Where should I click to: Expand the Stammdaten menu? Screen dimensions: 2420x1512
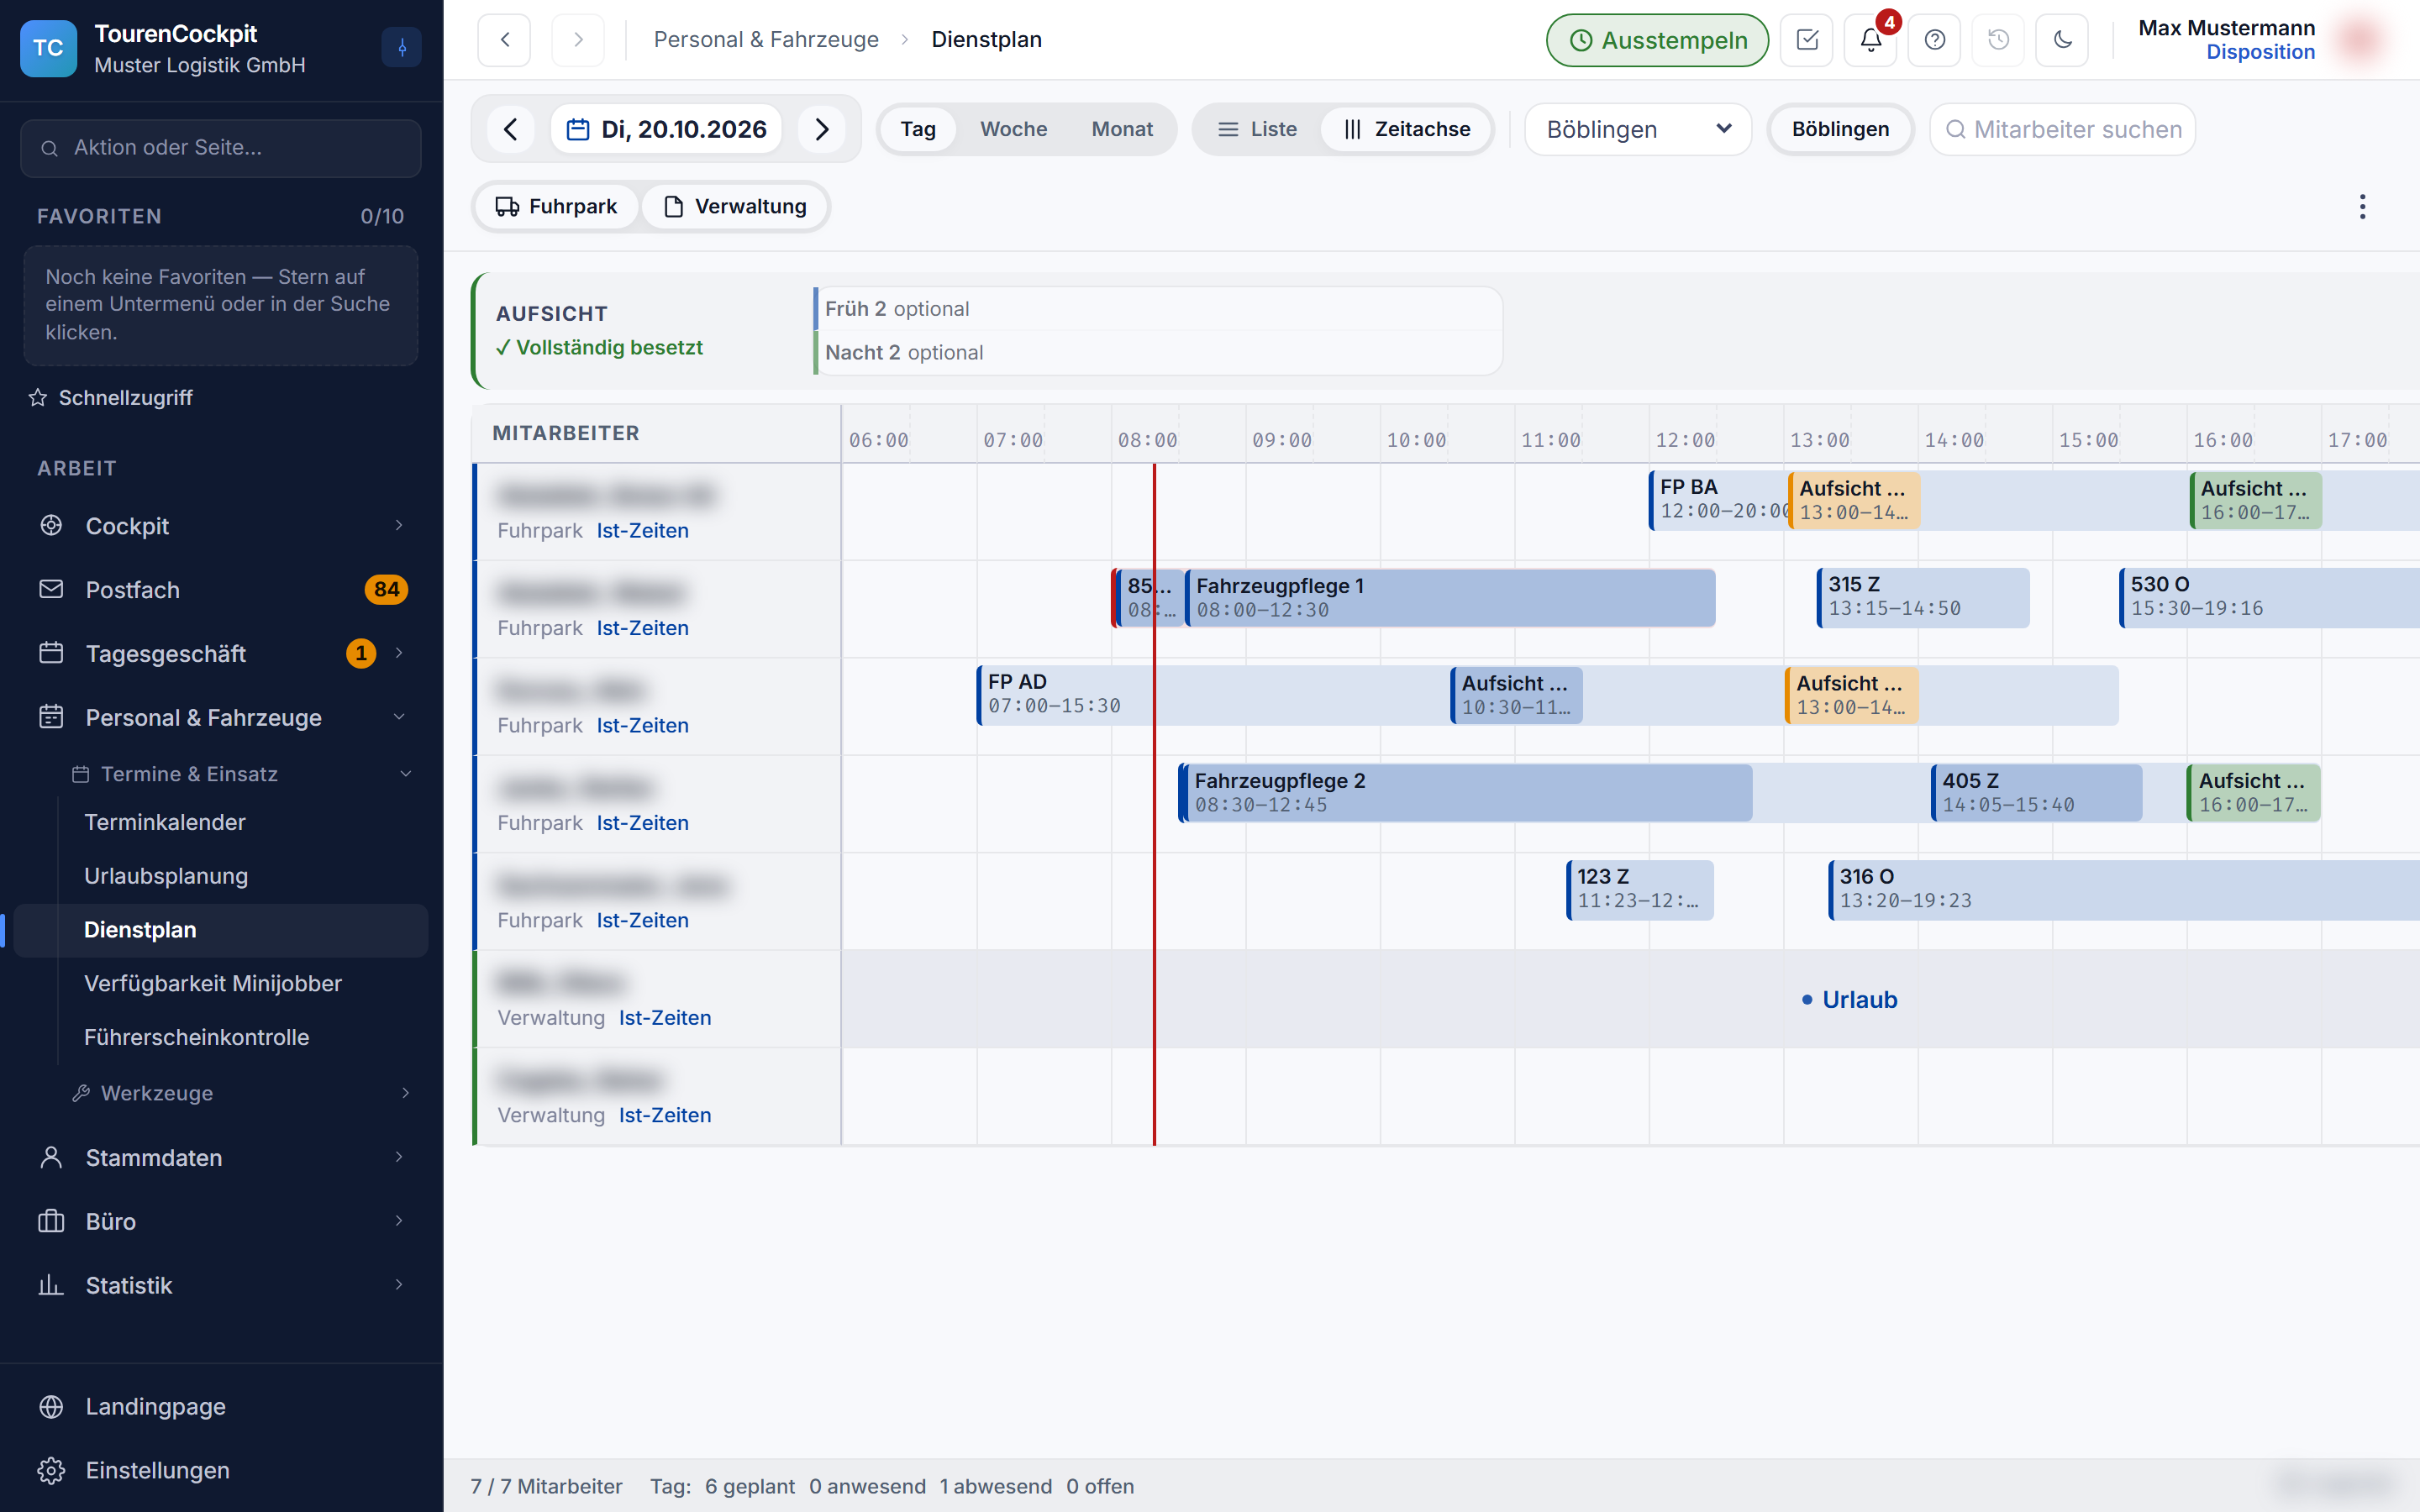click(399, 1157)
